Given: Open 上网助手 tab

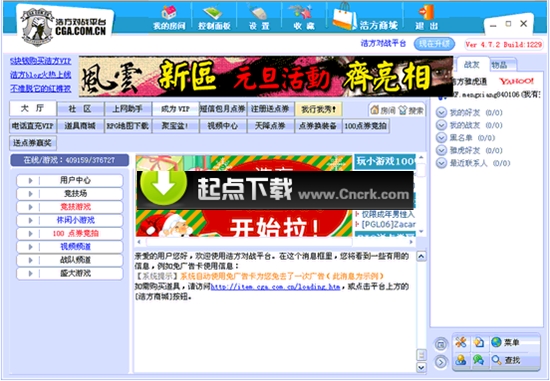Looking at the screenshot, I should [x=128, y=109].
